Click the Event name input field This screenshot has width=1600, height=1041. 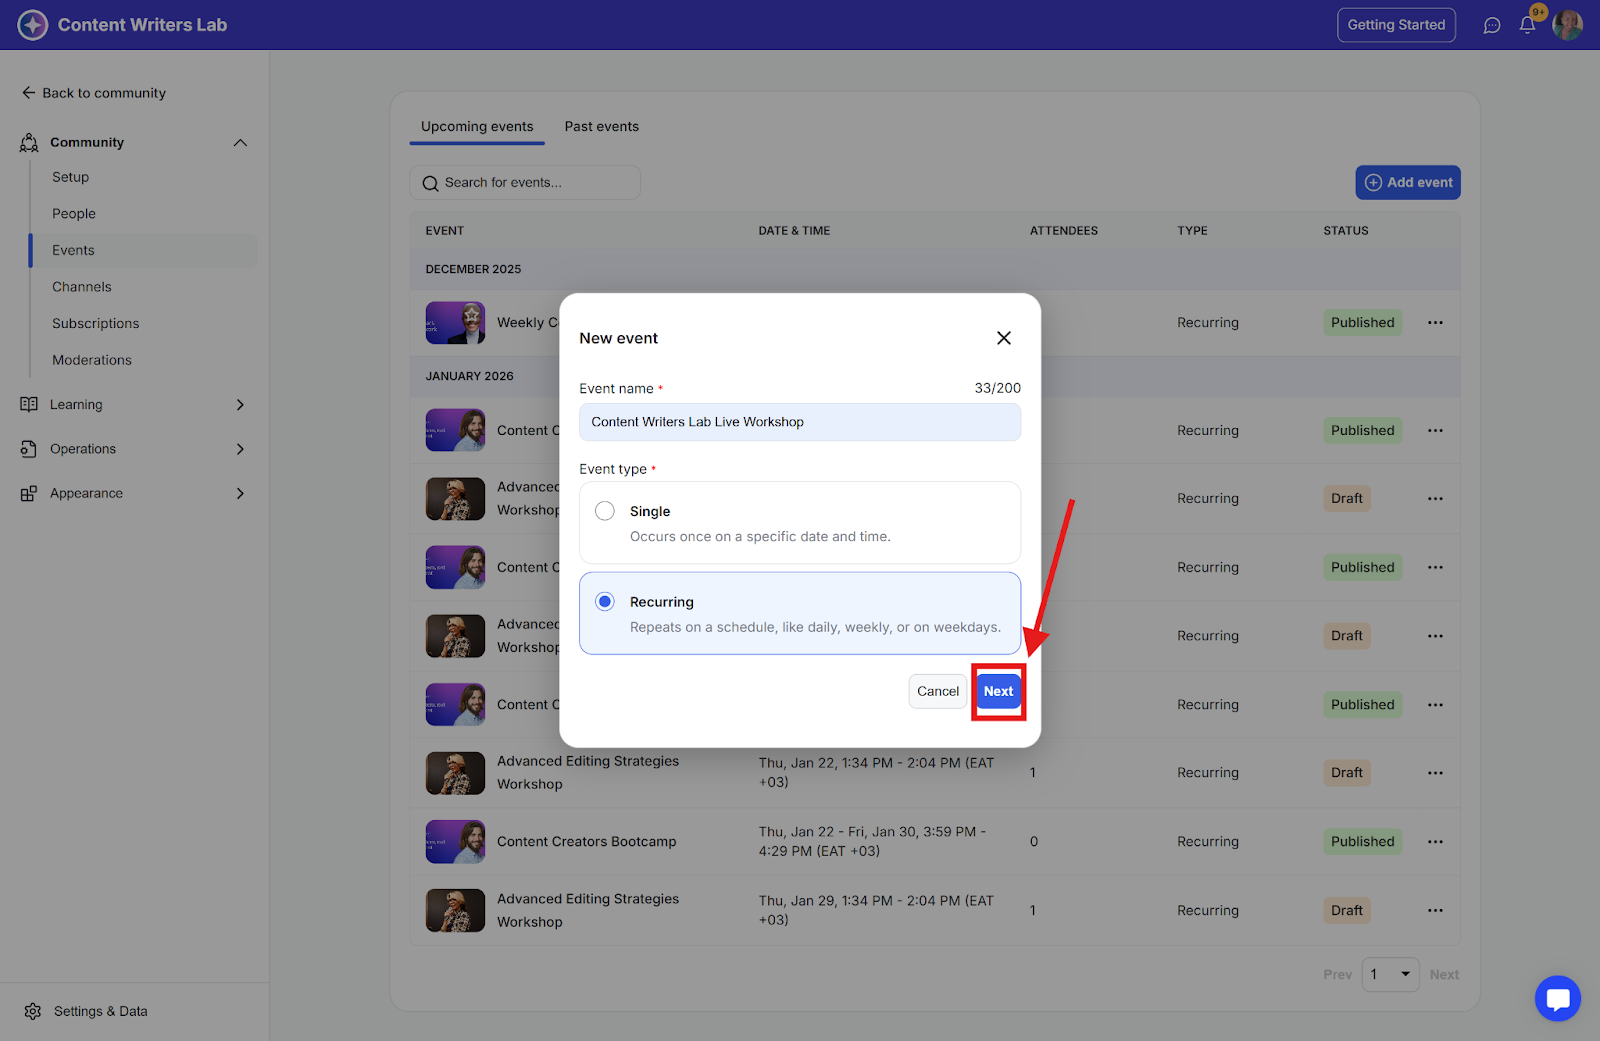click(799, 422)
